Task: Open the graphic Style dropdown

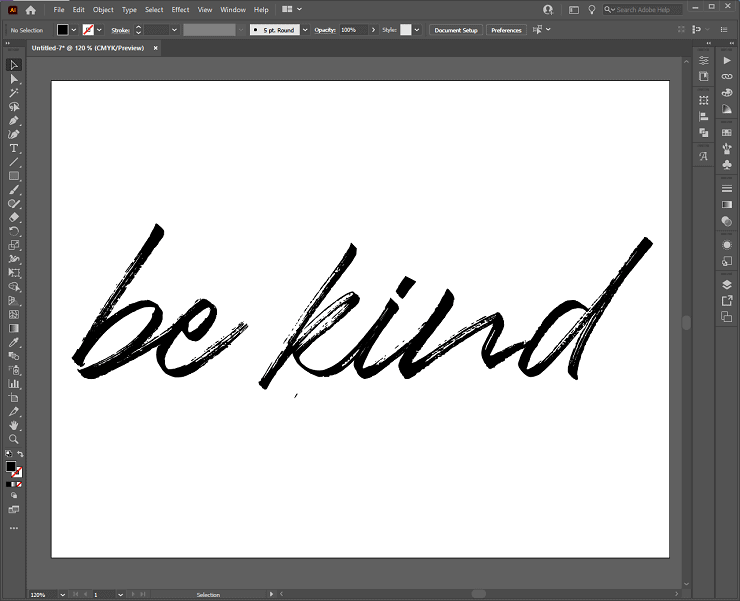Action: tap(417, 30)
